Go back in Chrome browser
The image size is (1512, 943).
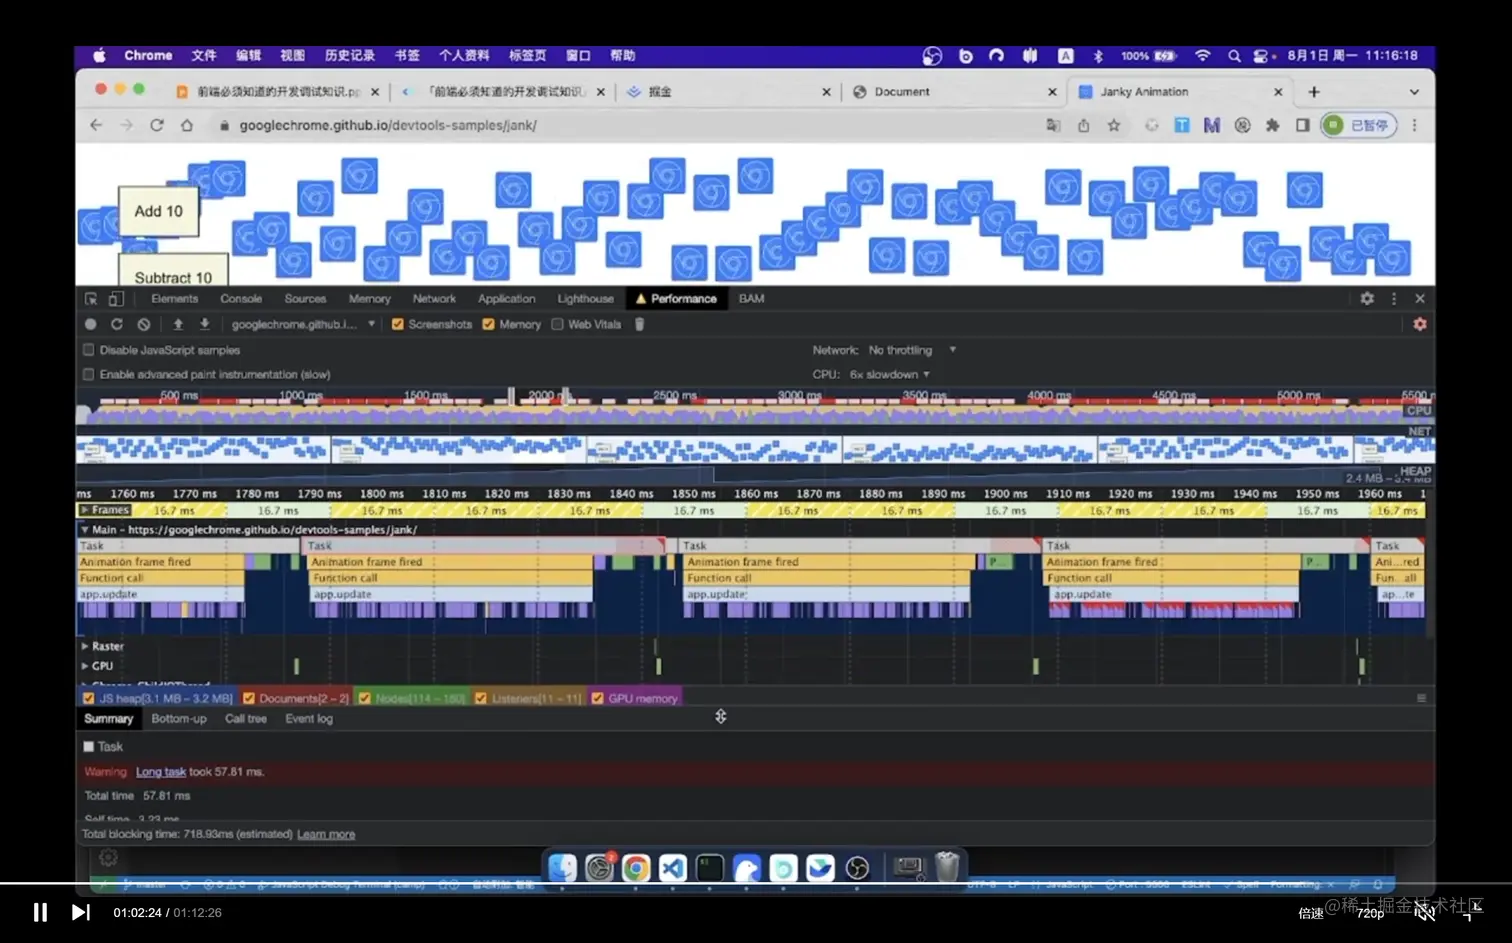click(96, 125)
